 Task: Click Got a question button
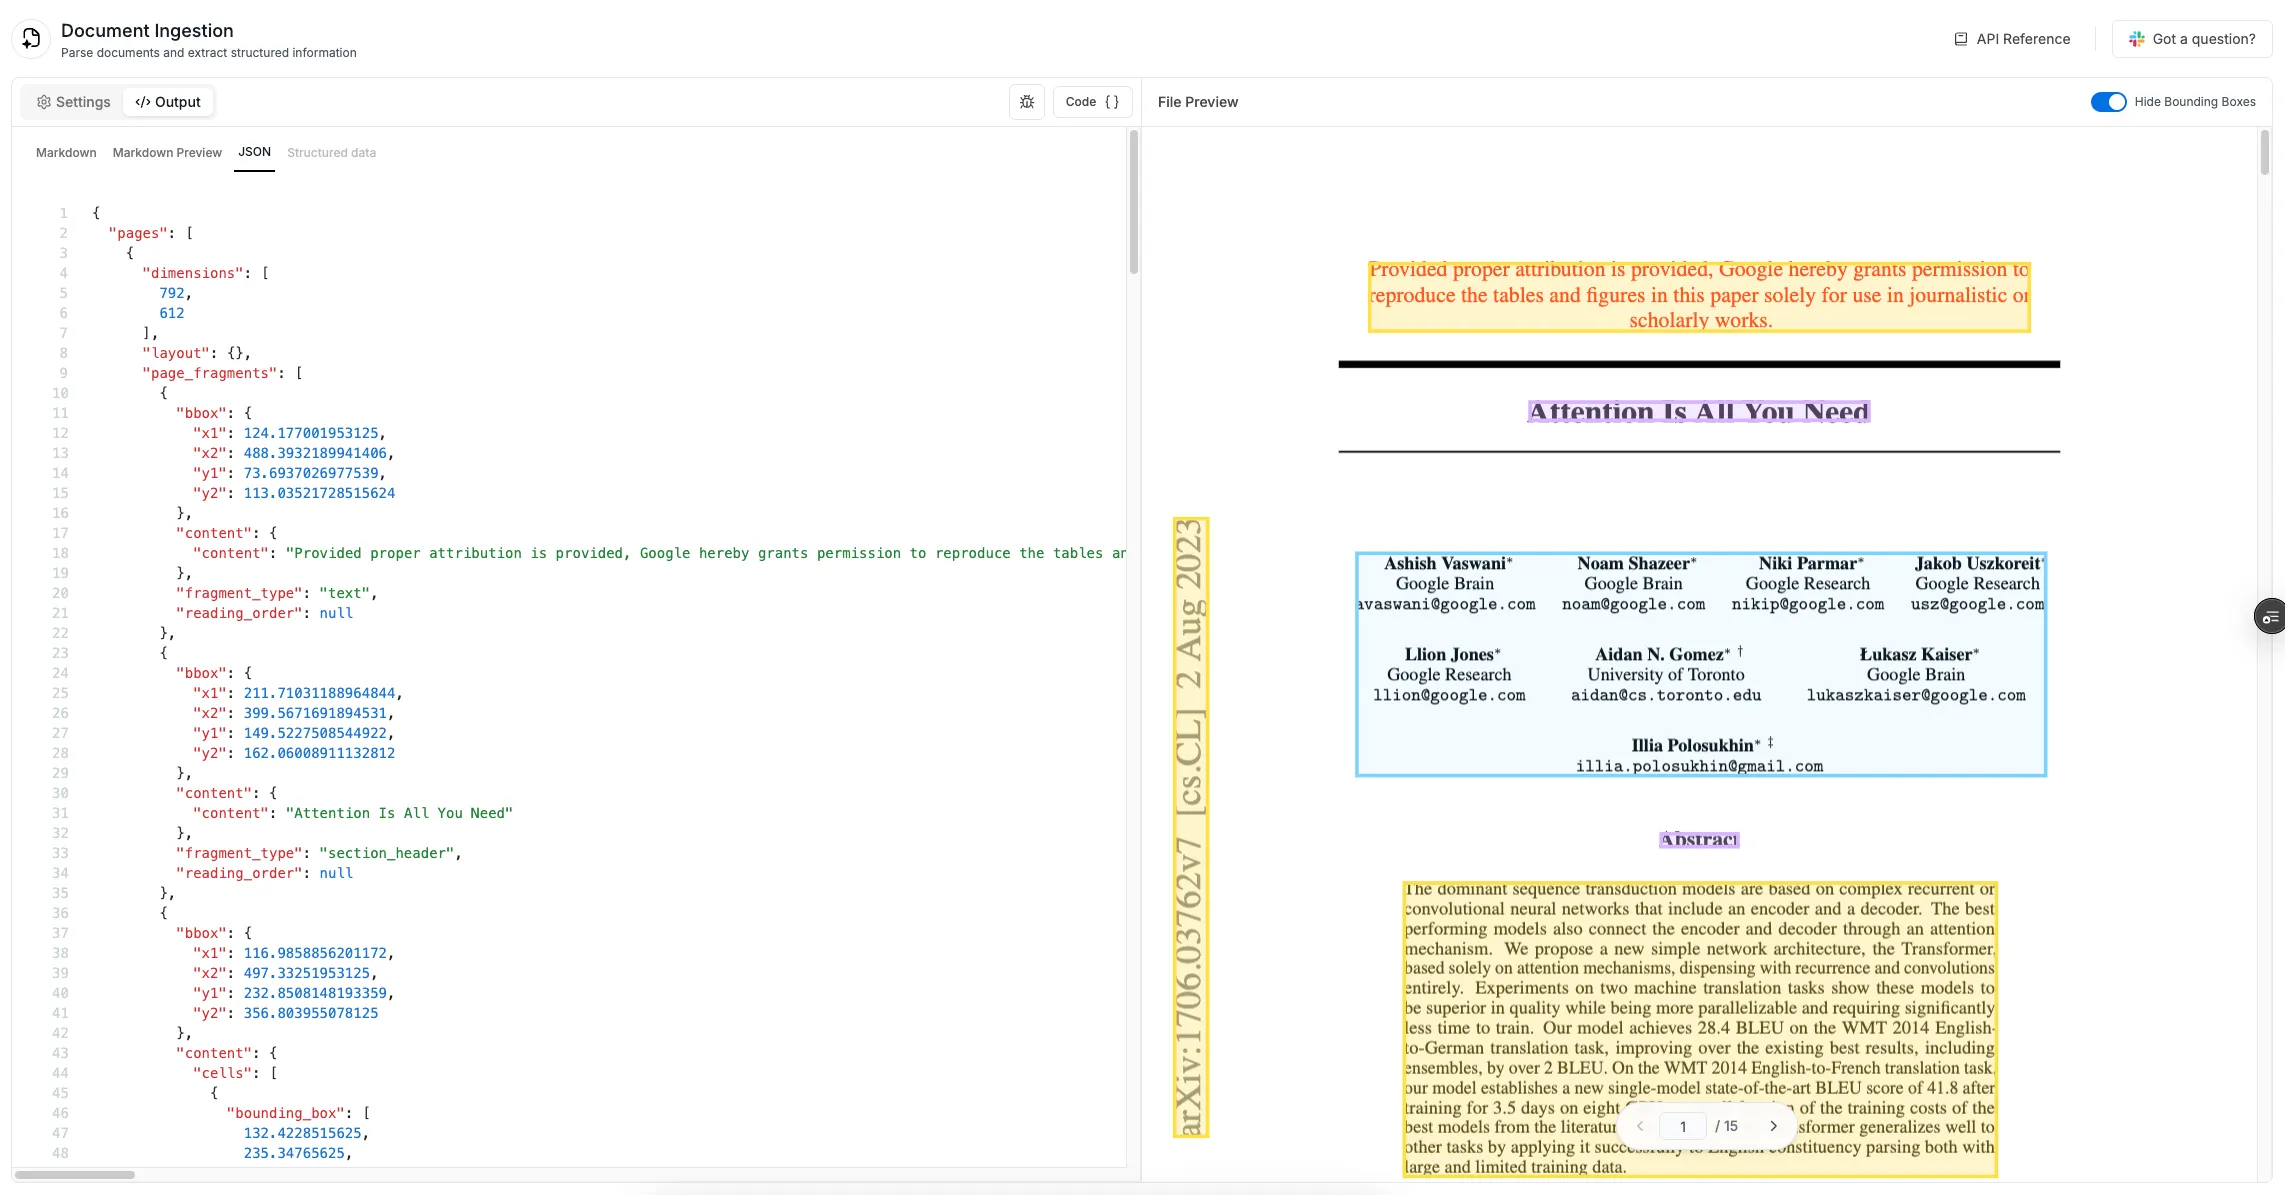click(x=2192, y=39)
